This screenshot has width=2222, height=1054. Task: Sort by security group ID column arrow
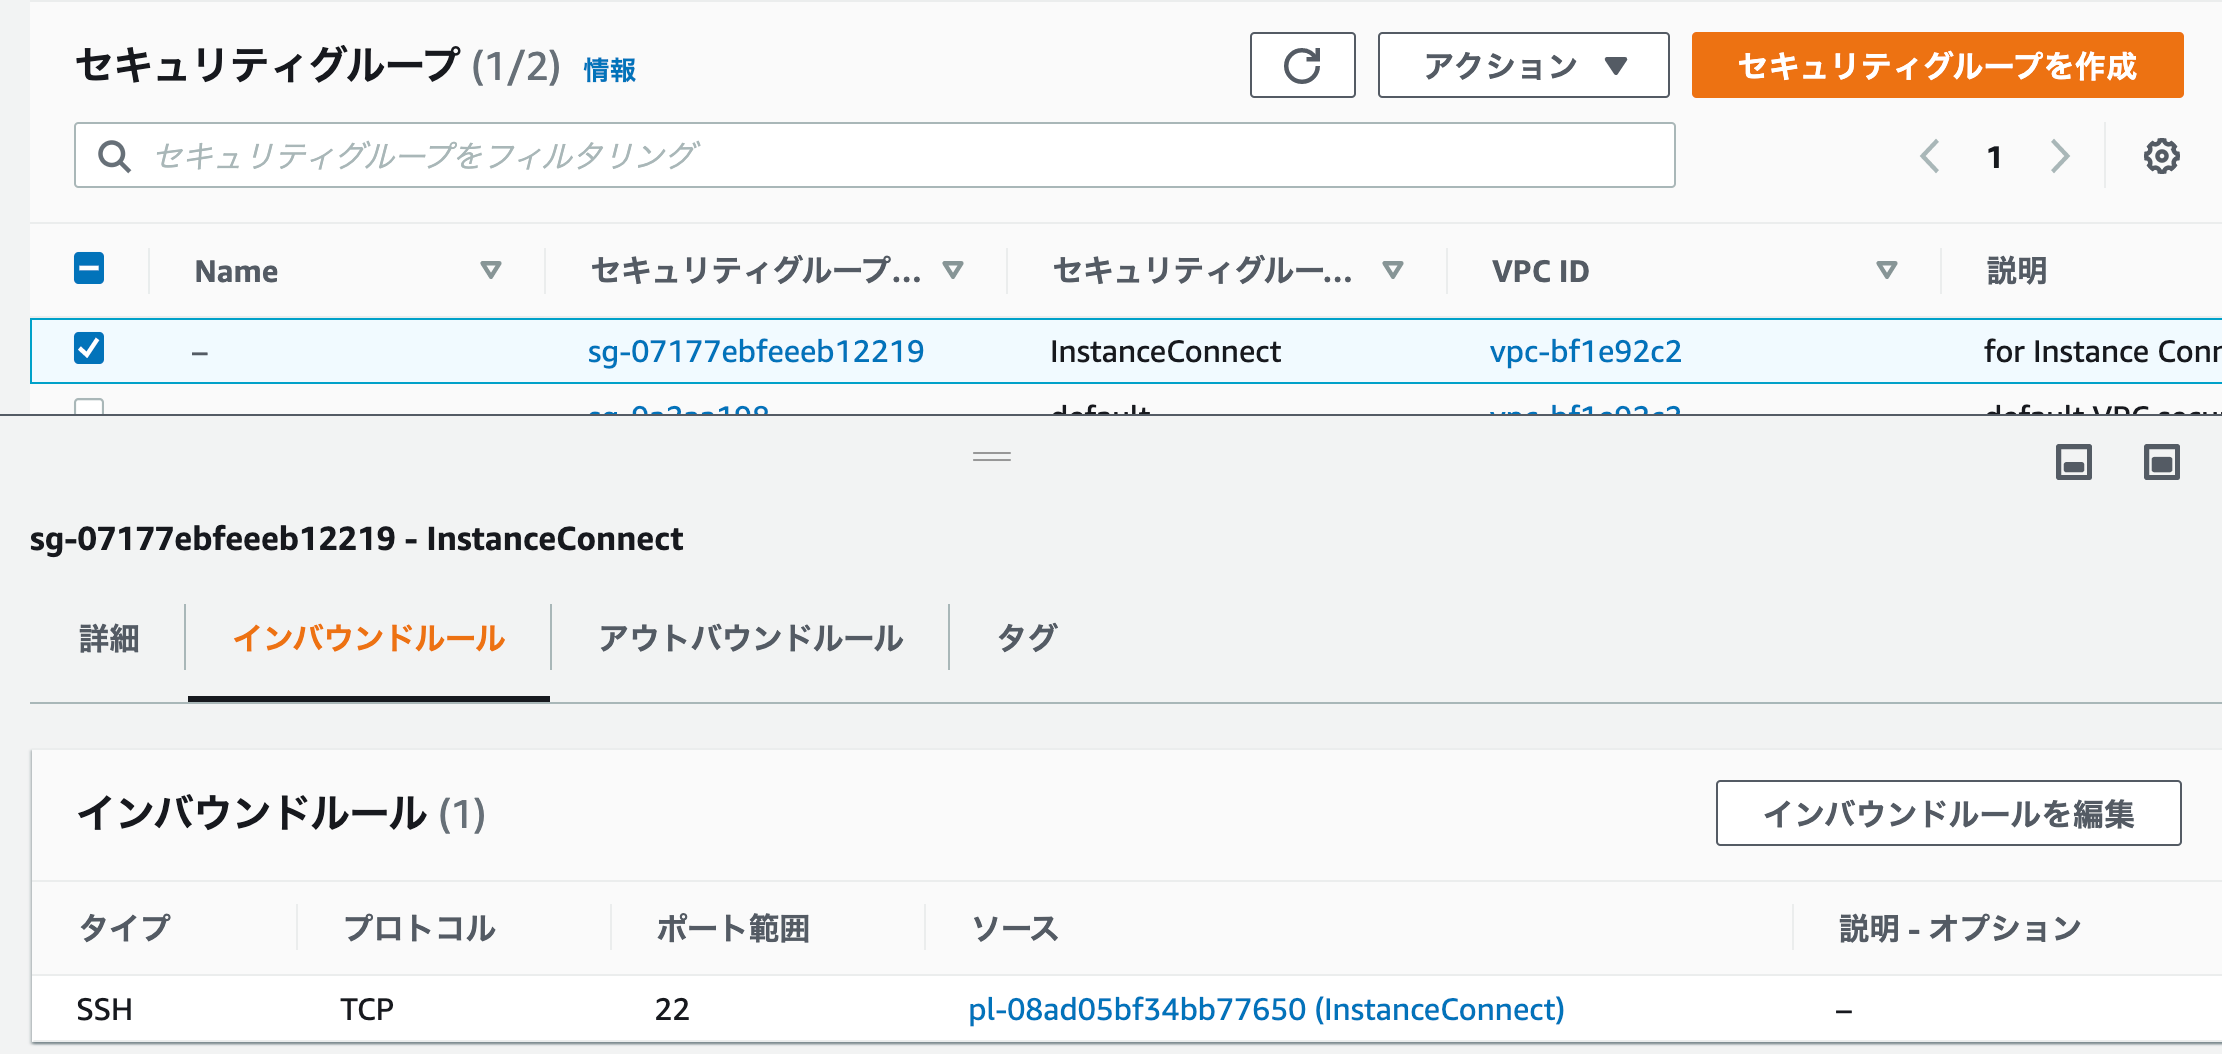click(x=953, y=270)
